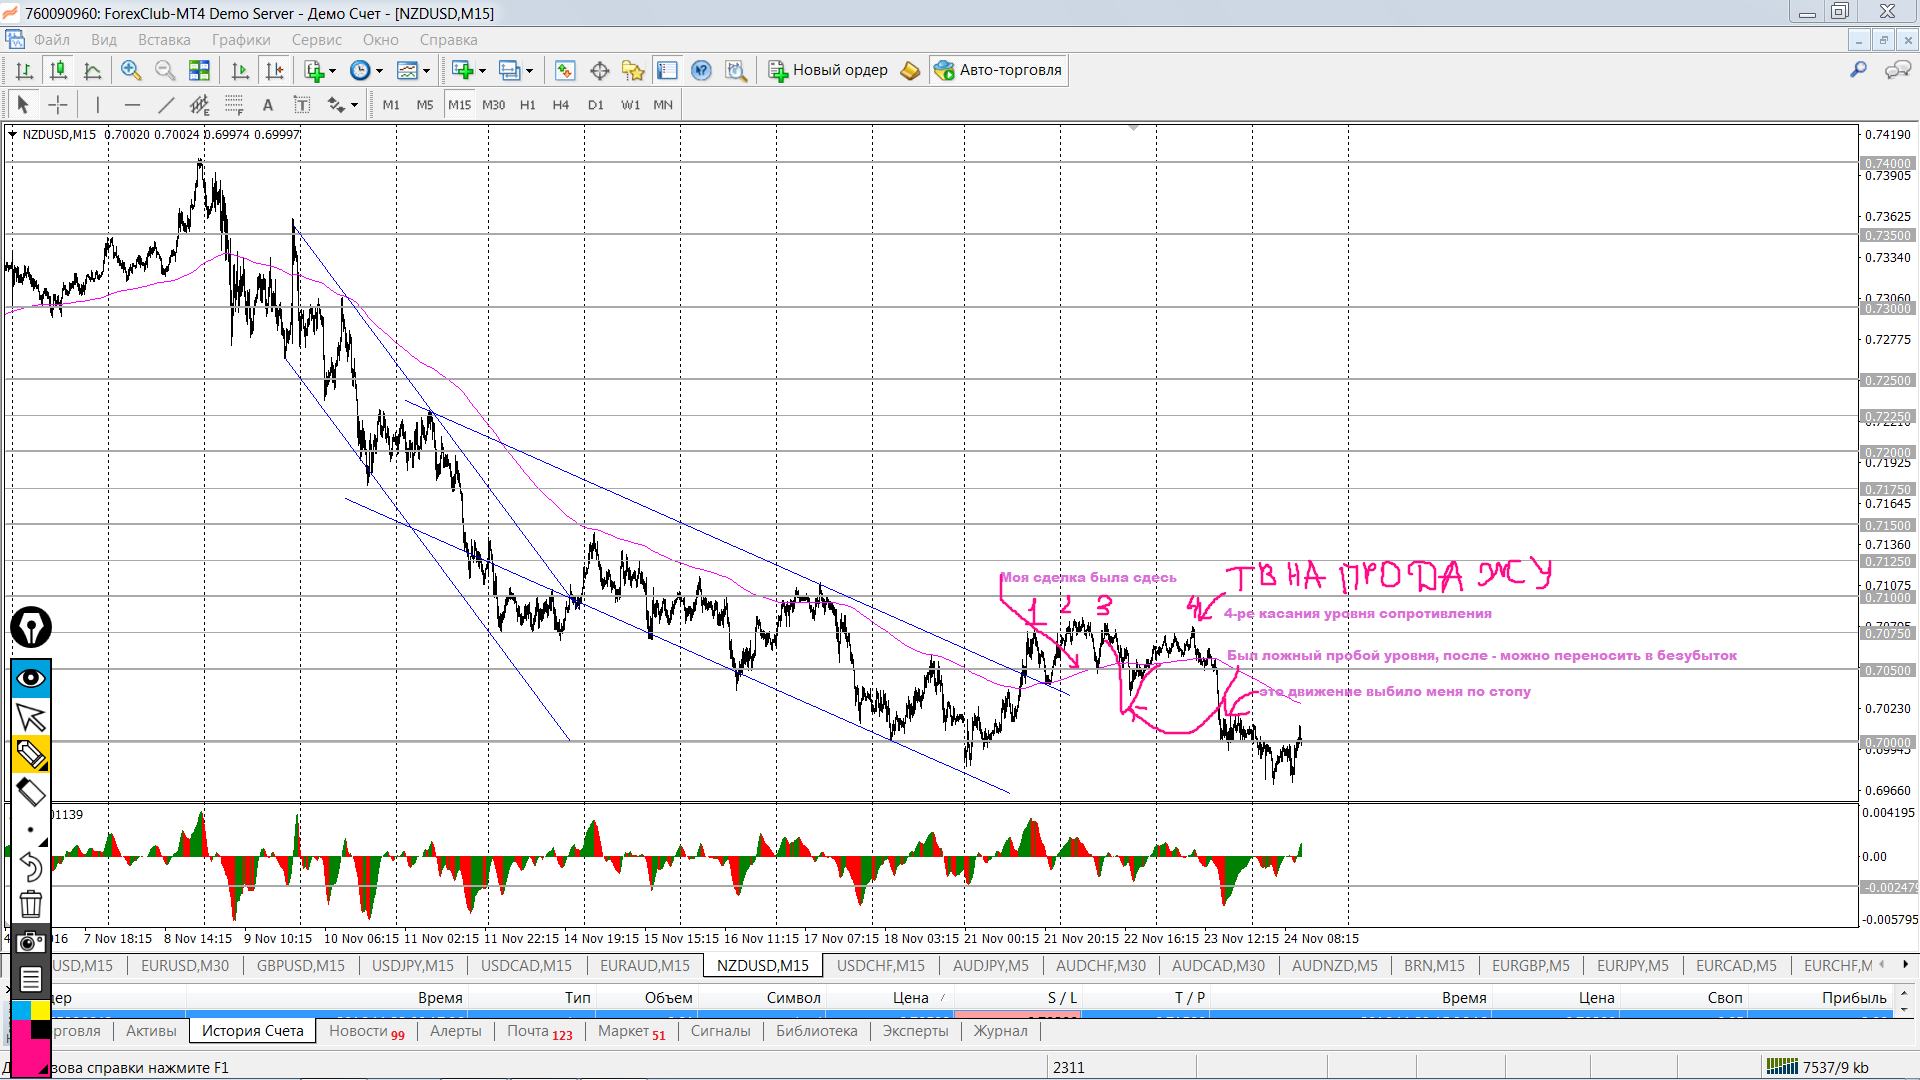Expand the arrows objects dropdown
This screenshot has width=1920, height=1080.
355,106
